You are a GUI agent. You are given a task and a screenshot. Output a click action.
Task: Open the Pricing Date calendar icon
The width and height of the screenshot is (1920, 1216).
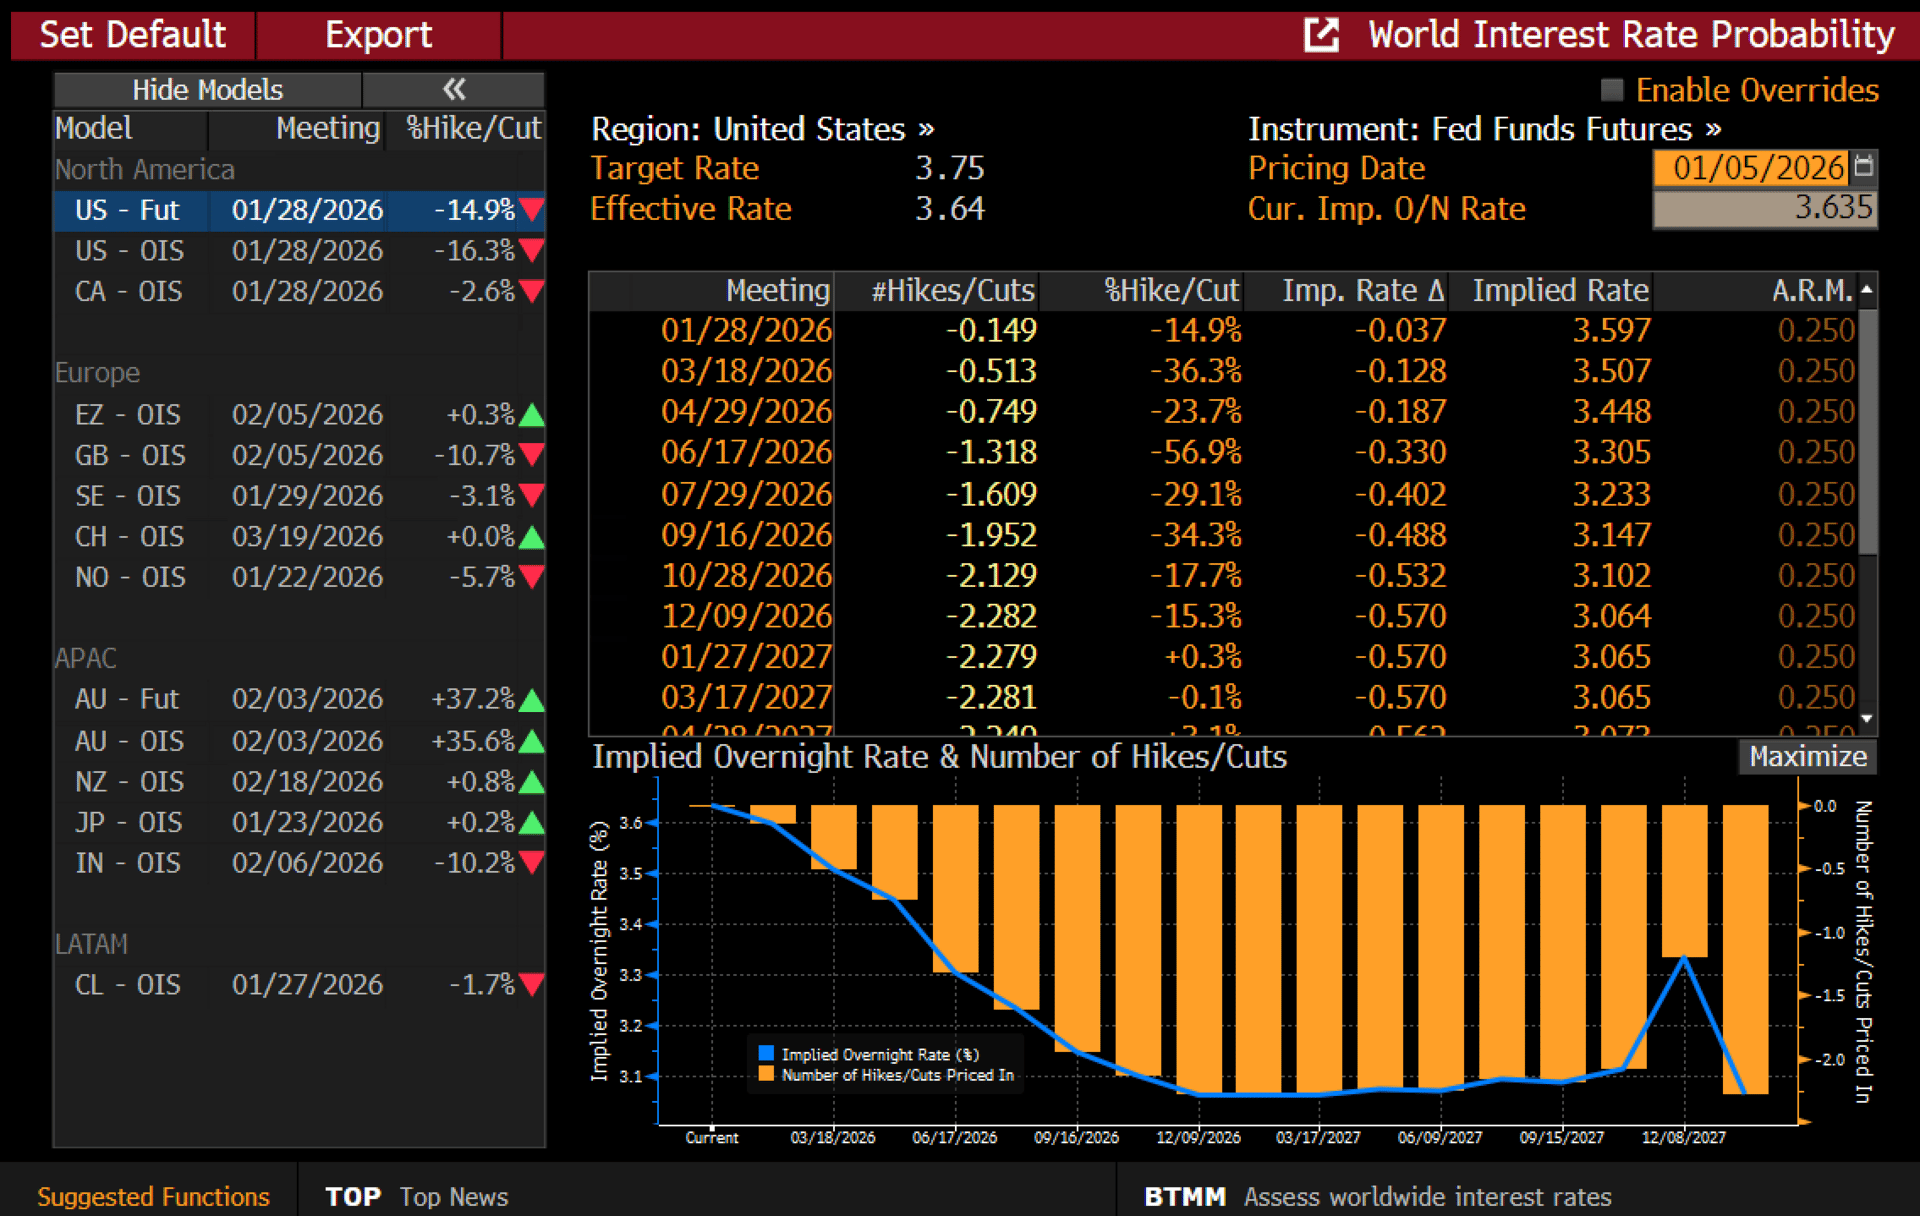[x=1863, y=166]
